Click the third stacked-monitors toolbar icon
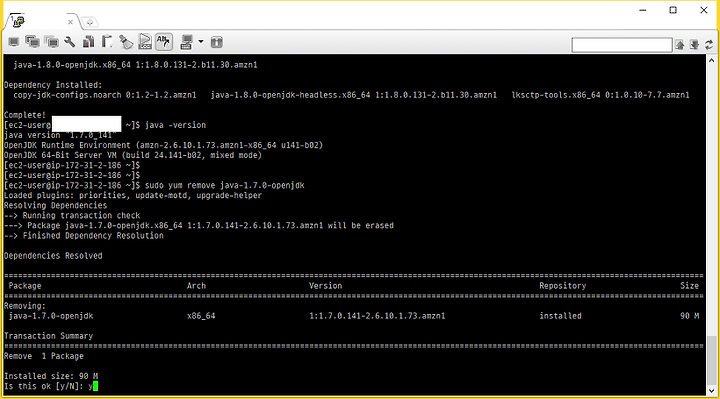 click(52, 42)
